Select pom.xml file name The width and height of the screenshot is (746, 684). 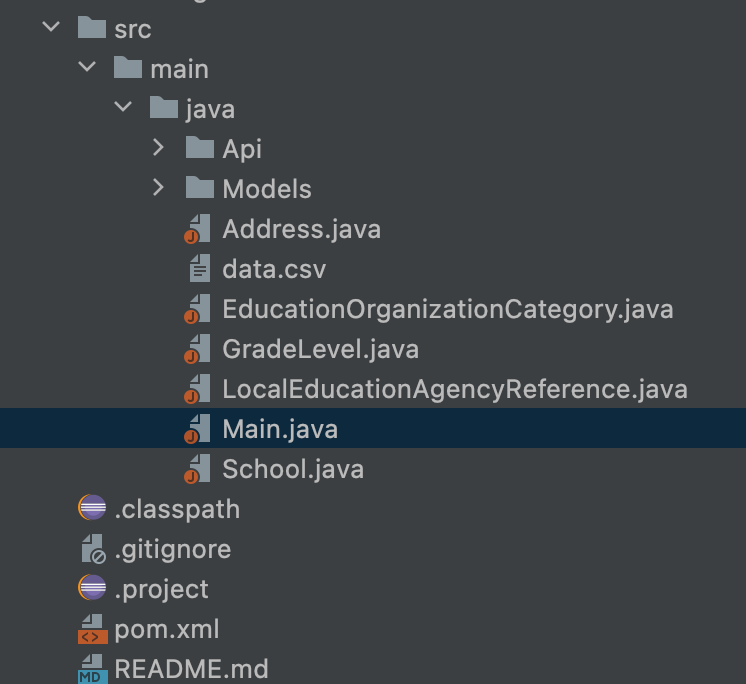pyautogui.click(x=167, y=629)
